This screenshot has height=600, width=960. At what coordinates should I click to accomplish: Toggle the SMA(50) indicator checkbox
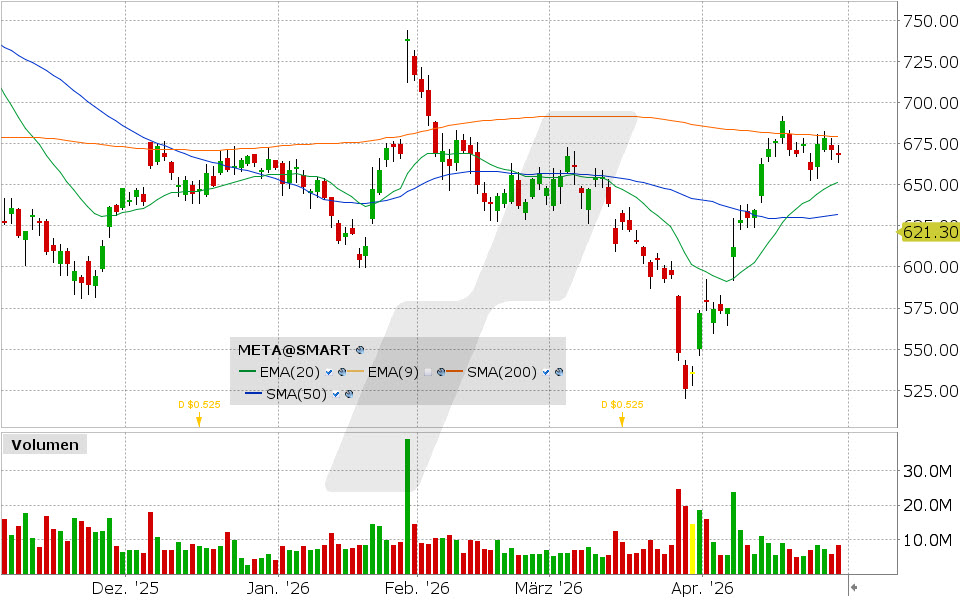[338, 394]
